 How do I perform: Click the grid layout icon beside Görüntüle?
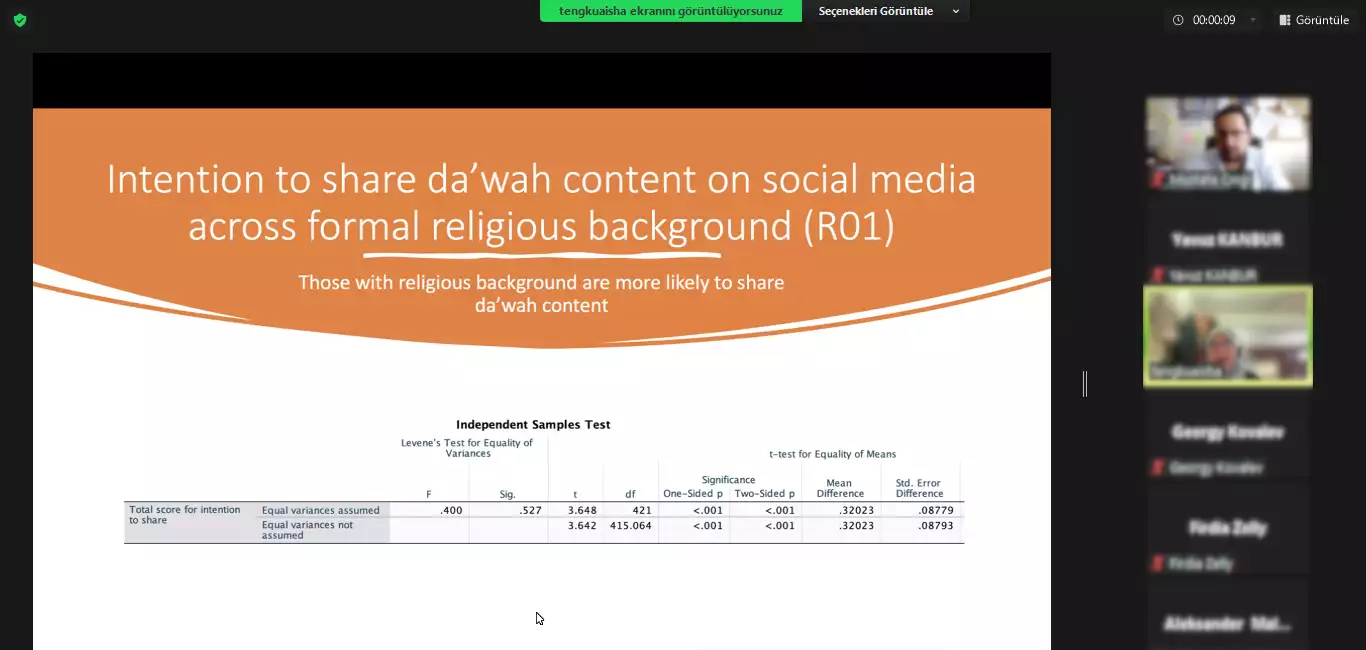click(x=1284, y=20)
